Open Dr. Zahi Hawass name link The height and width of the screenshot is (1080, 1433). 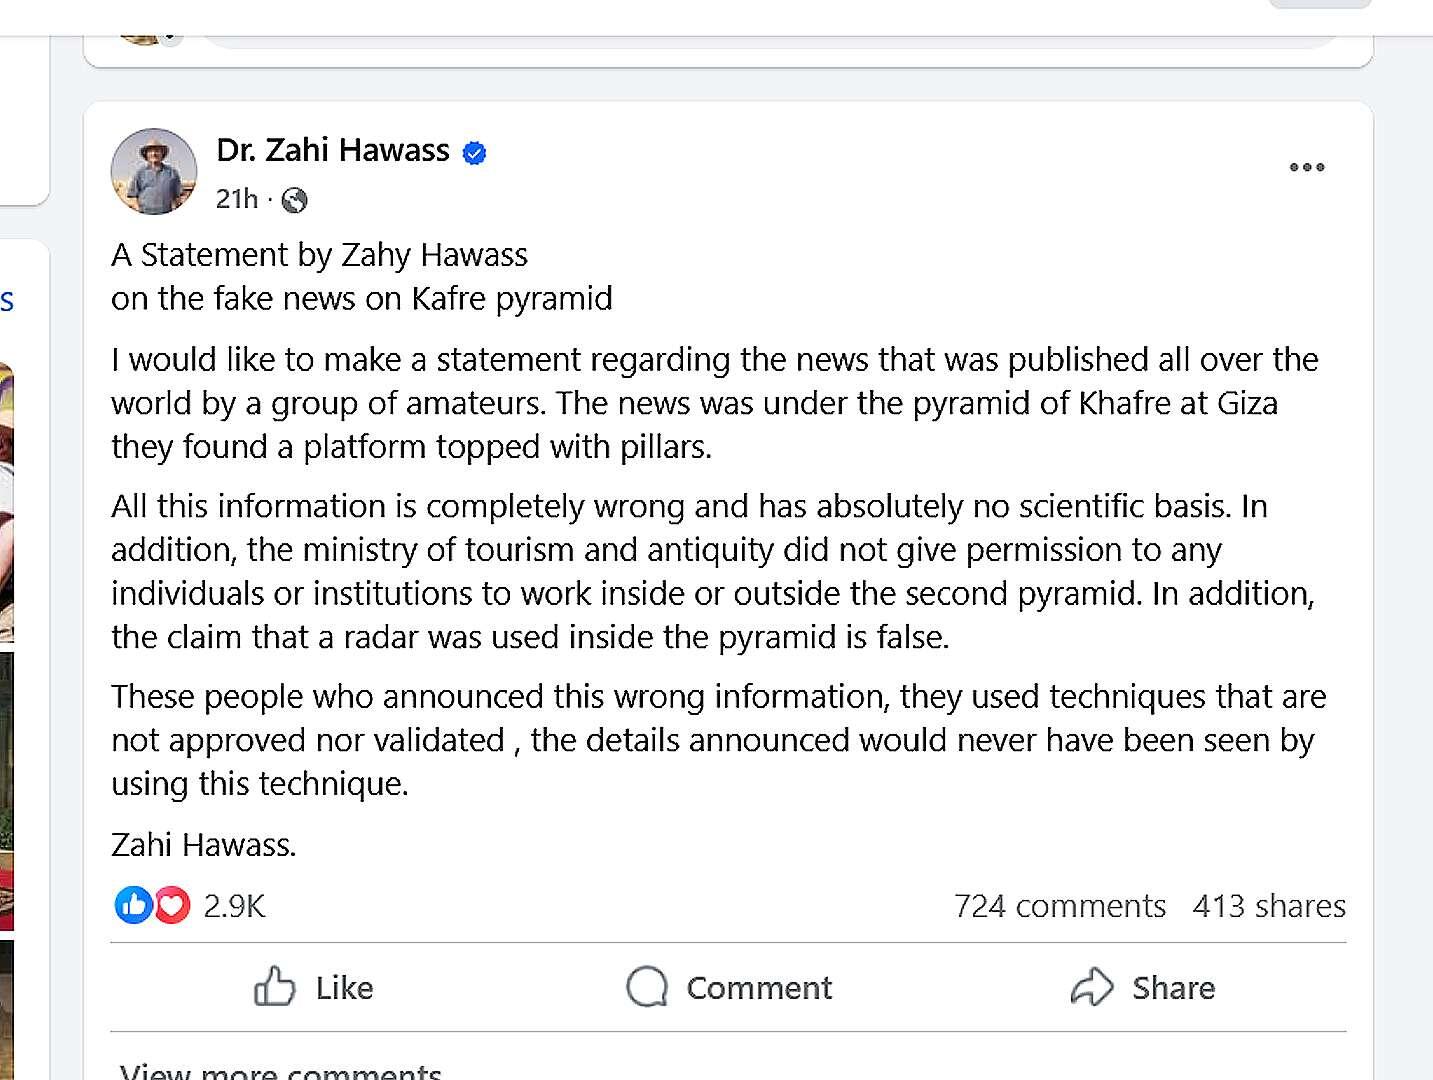click(x=333, y=150)
